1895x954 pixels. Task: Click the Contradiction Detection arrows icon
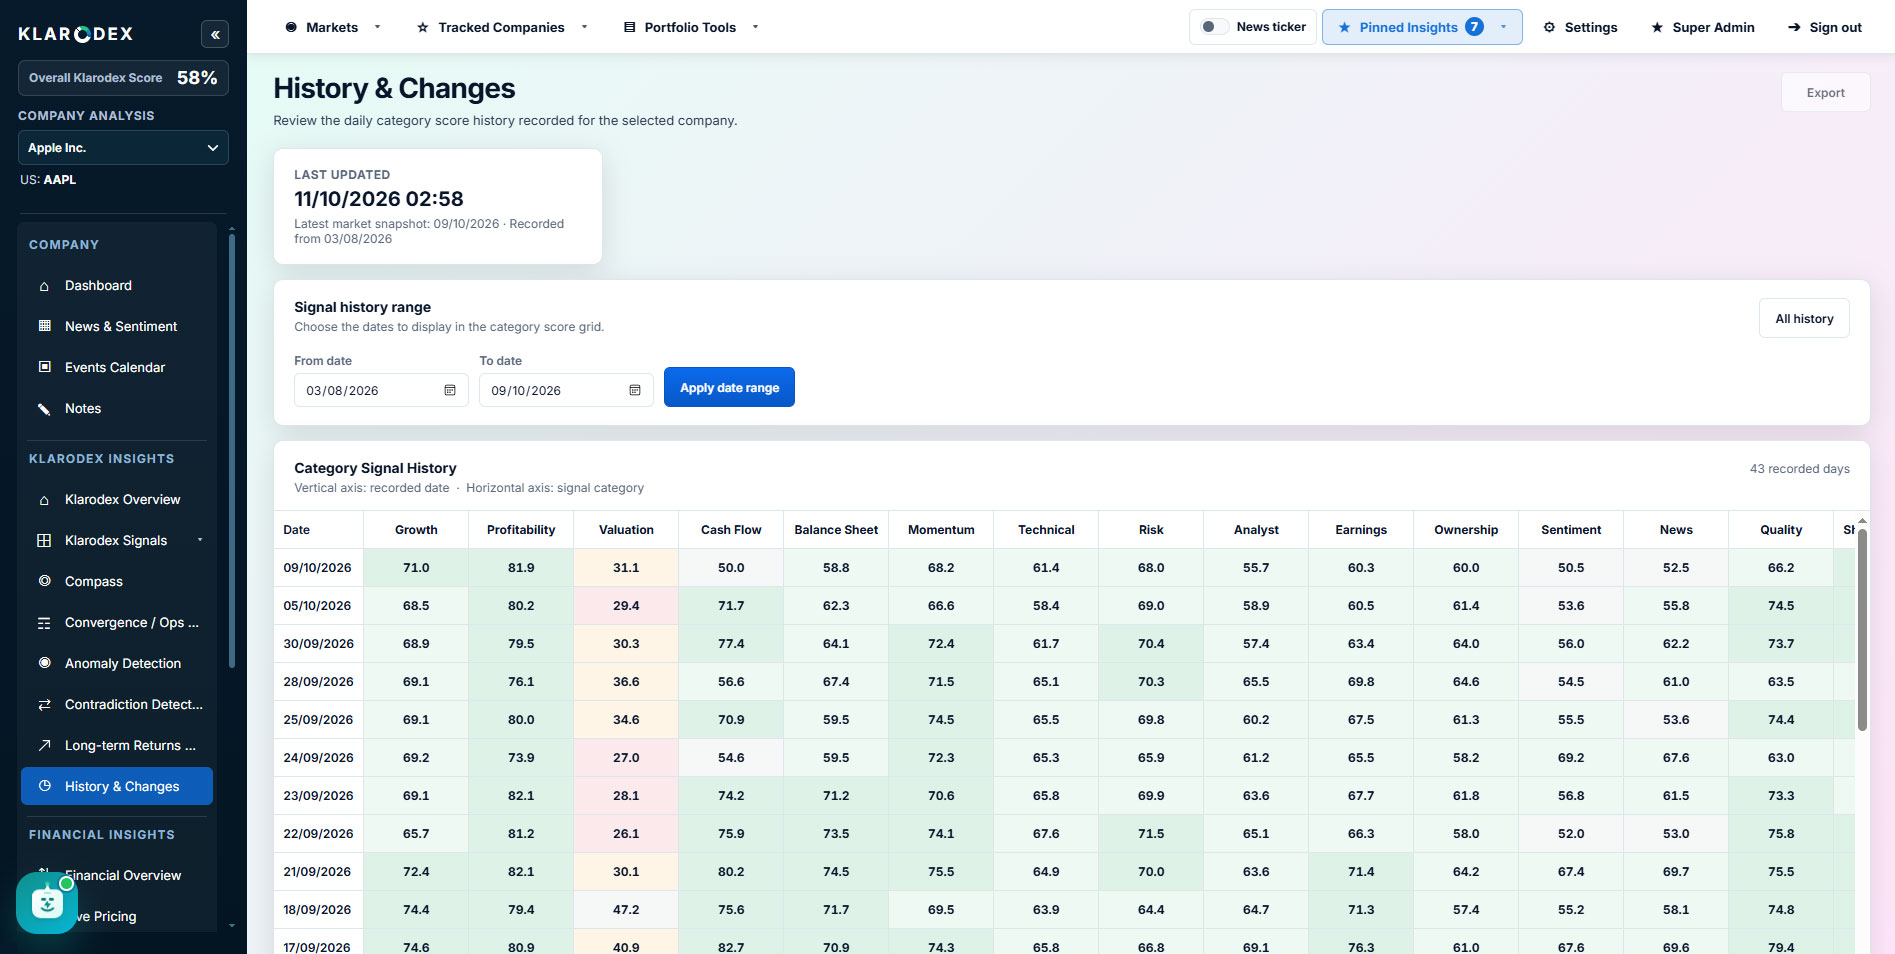[44, 704]
